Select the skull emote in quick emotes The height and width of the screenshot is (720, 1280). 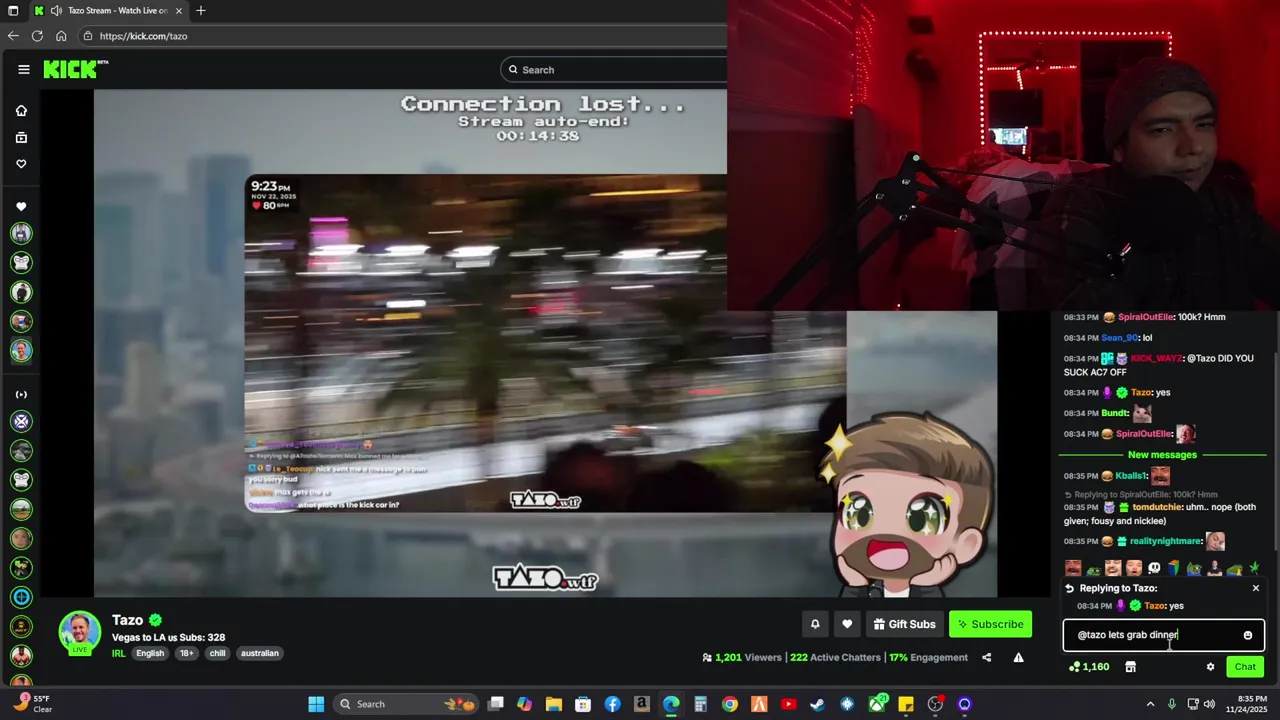point(1154,568)
